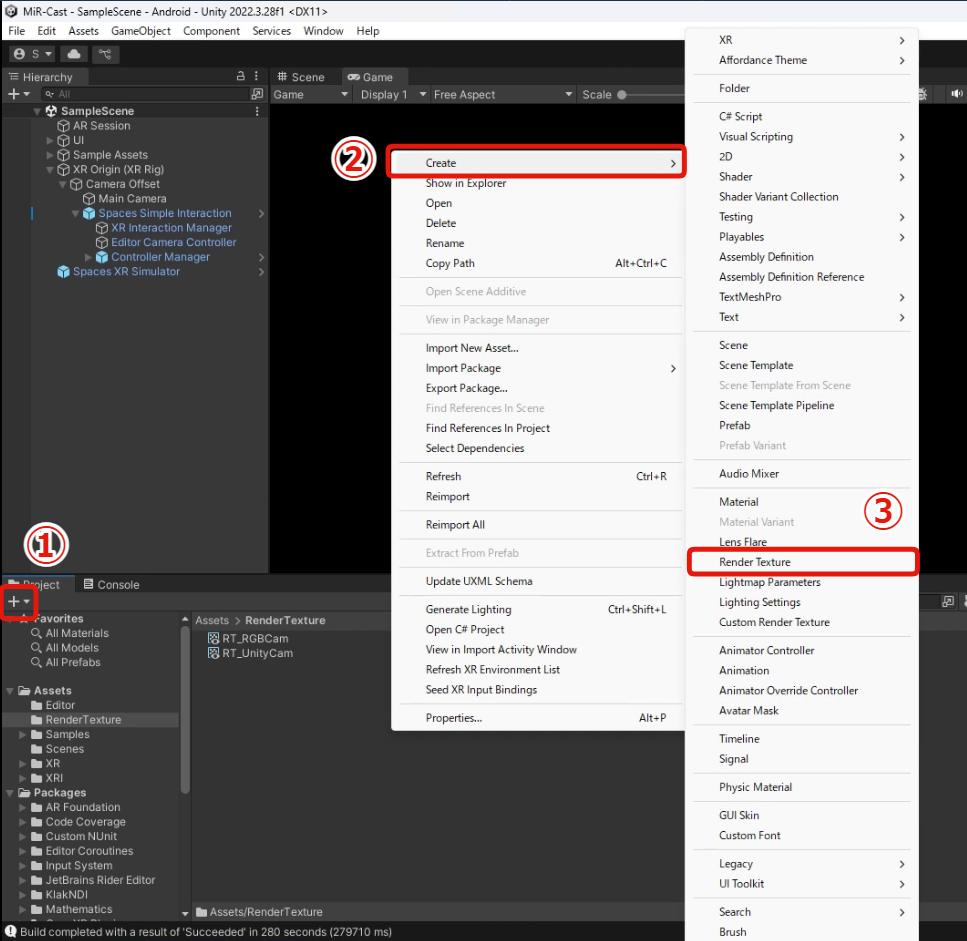Open the version control branch icon

tap(105, 54)
